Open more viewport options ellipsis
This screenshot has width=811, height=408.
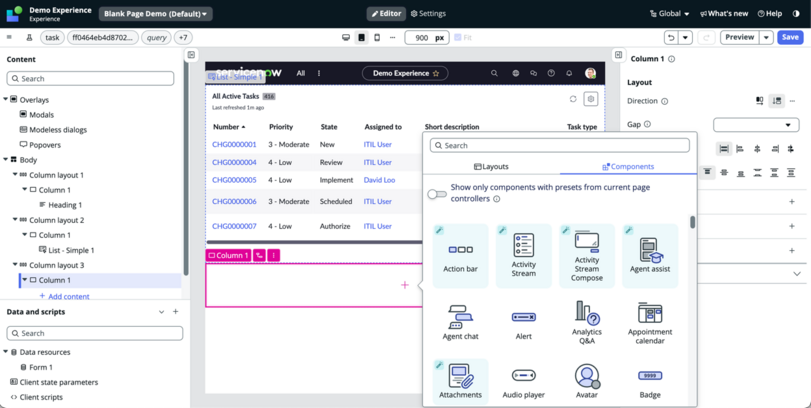click(393, 38)
